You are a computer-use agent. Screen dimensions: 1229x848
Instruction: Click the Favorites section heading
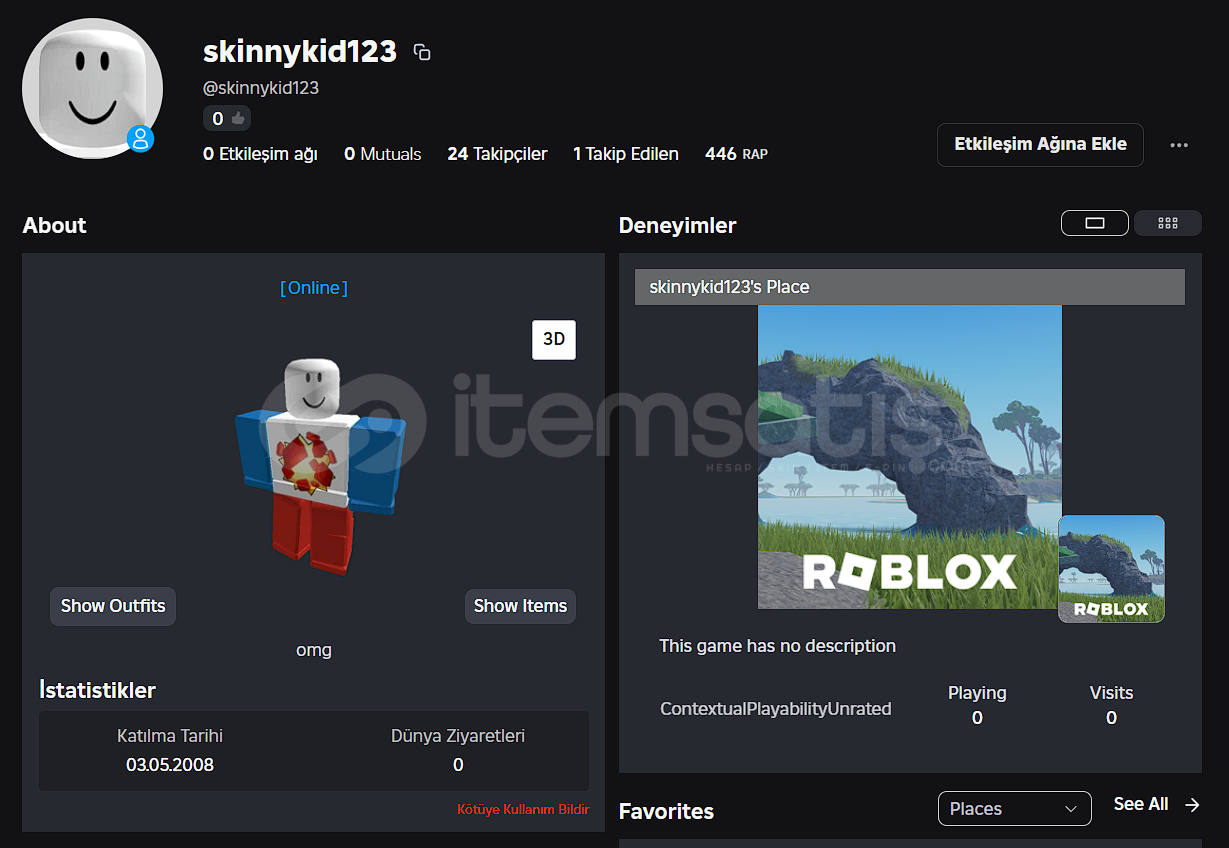pyautogui.click(x=666, y=811)
